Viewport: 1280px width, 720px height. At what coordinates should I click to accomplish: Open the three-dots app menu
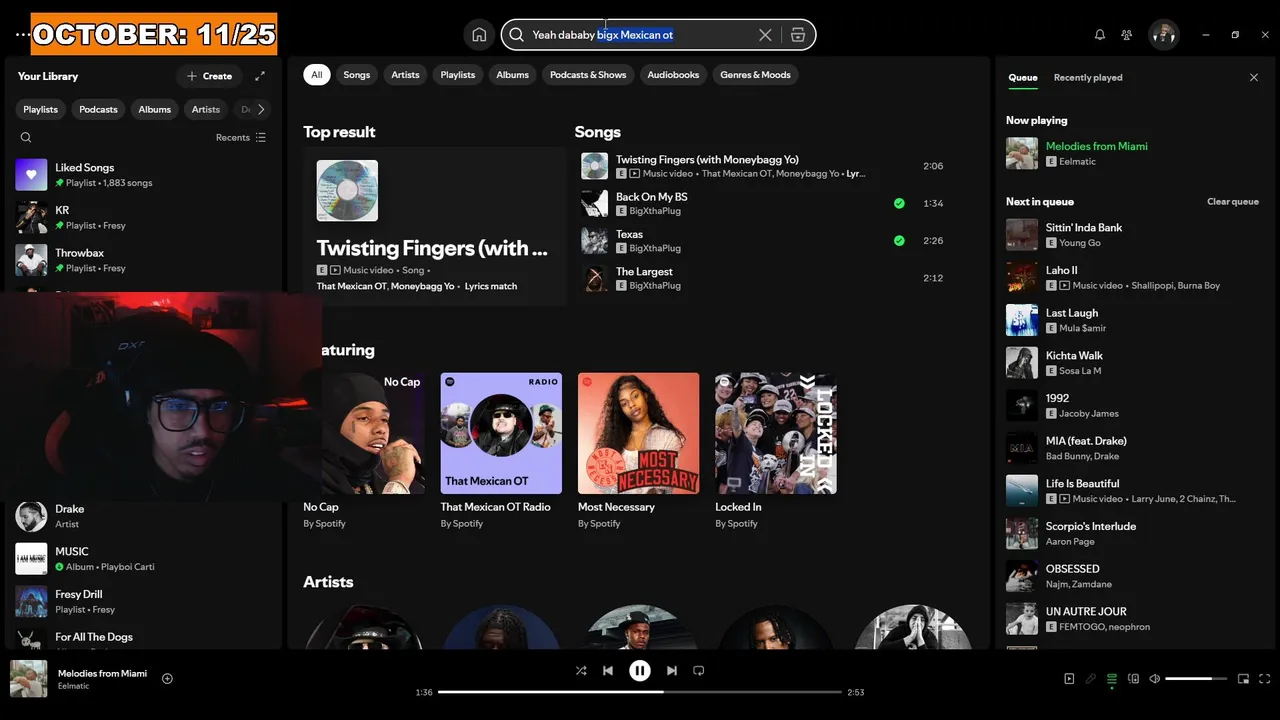pos(22,35)
